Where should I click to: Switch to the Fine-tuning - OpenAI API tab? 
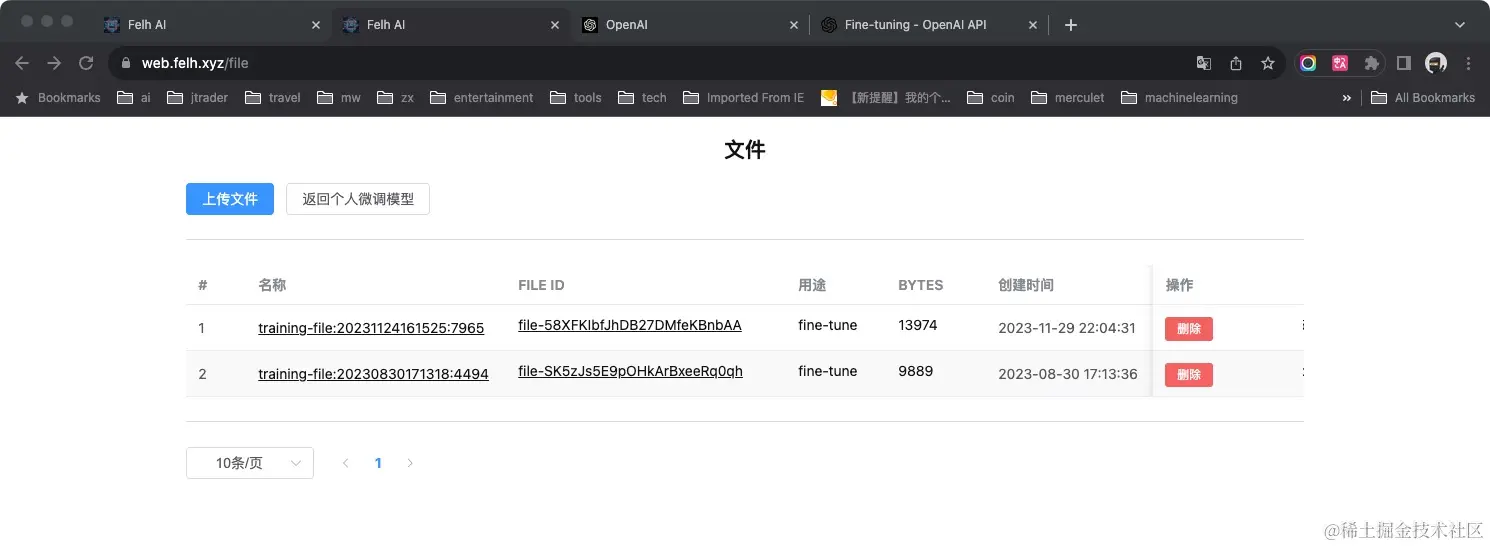[929, 25]
